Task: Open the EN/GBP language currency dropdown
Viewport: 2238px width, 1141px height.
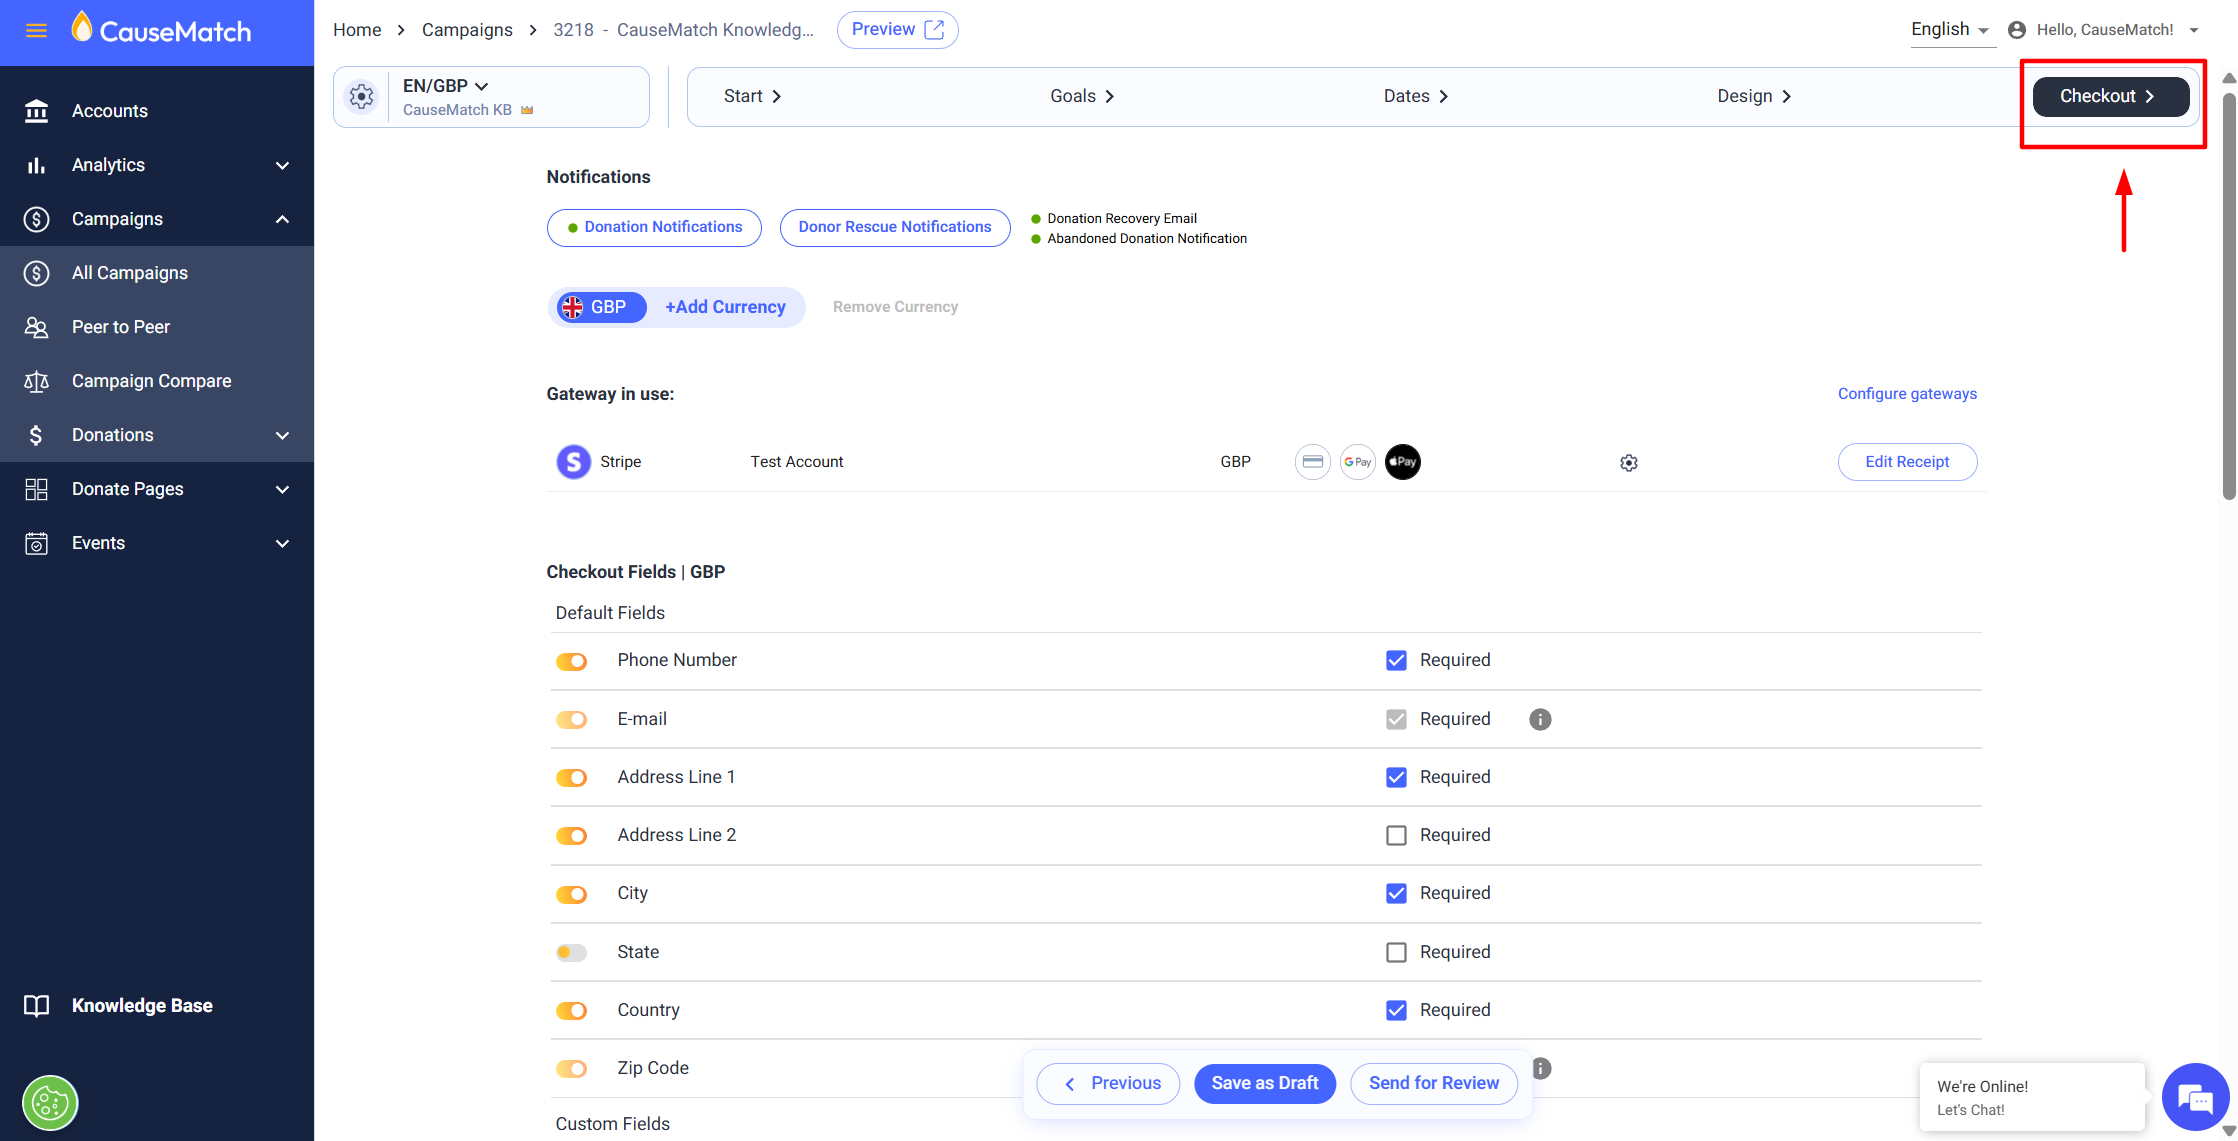Action: [446, 86]
